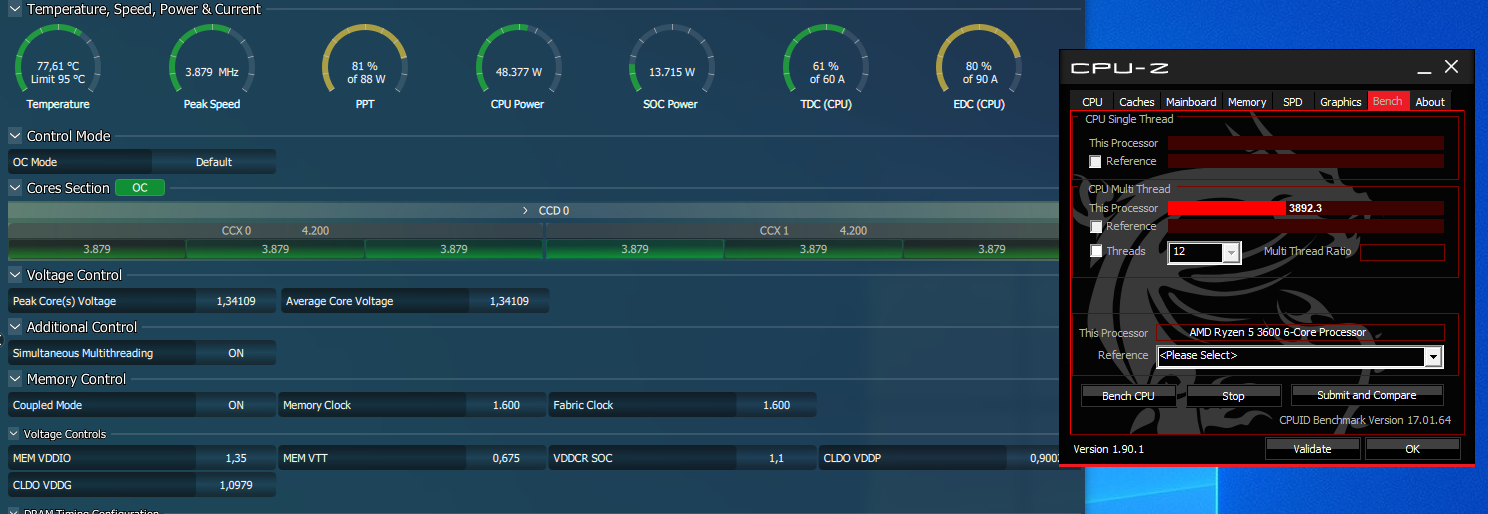Image resolution: width=1488 pixels, height=514 pixels.
Task: Collapse the Voltage Control section
Action: [15, 275]
